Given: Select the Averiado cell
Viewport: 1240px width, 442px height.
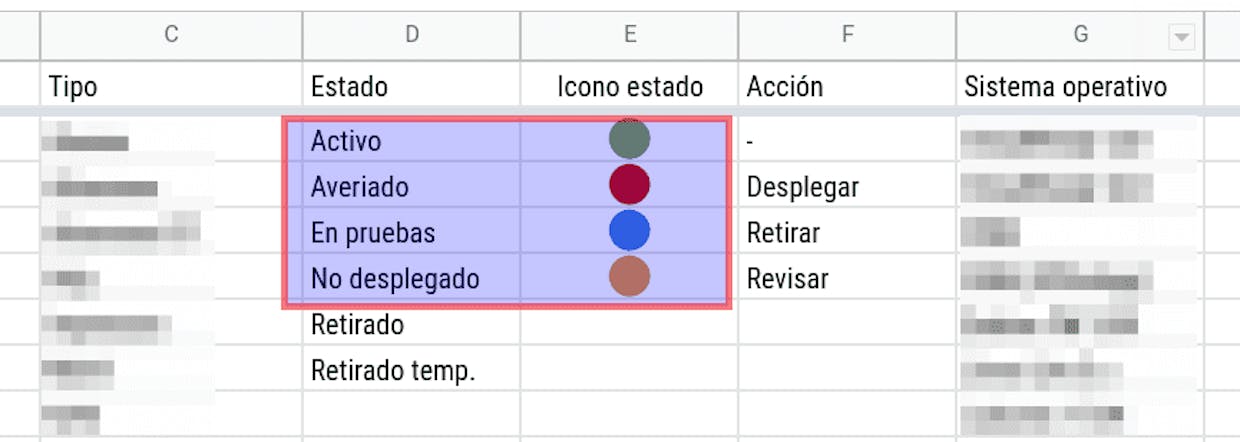Looking at the screenshot, I should point(411,187).
